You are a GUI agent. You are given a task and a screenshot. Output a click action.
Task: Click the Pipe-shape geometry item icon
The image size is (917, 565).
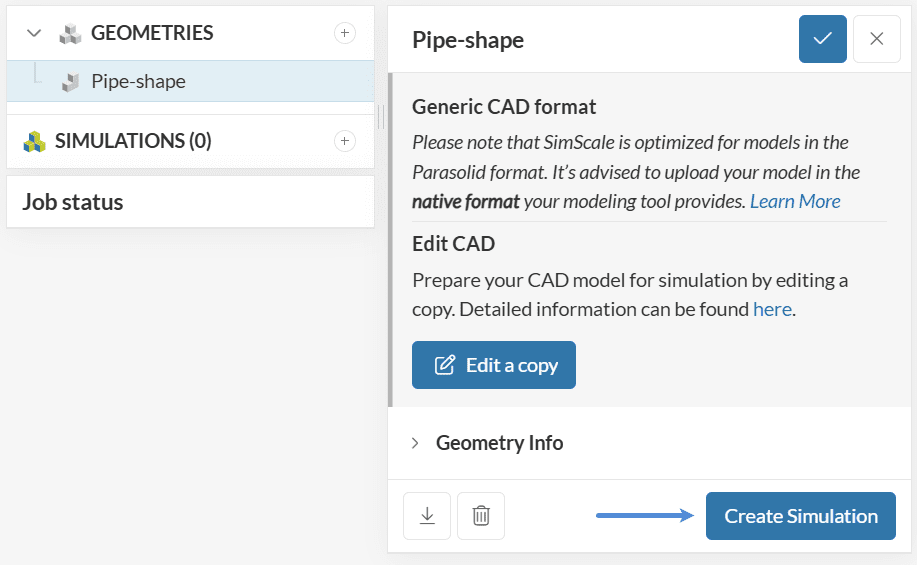point(70,82)
